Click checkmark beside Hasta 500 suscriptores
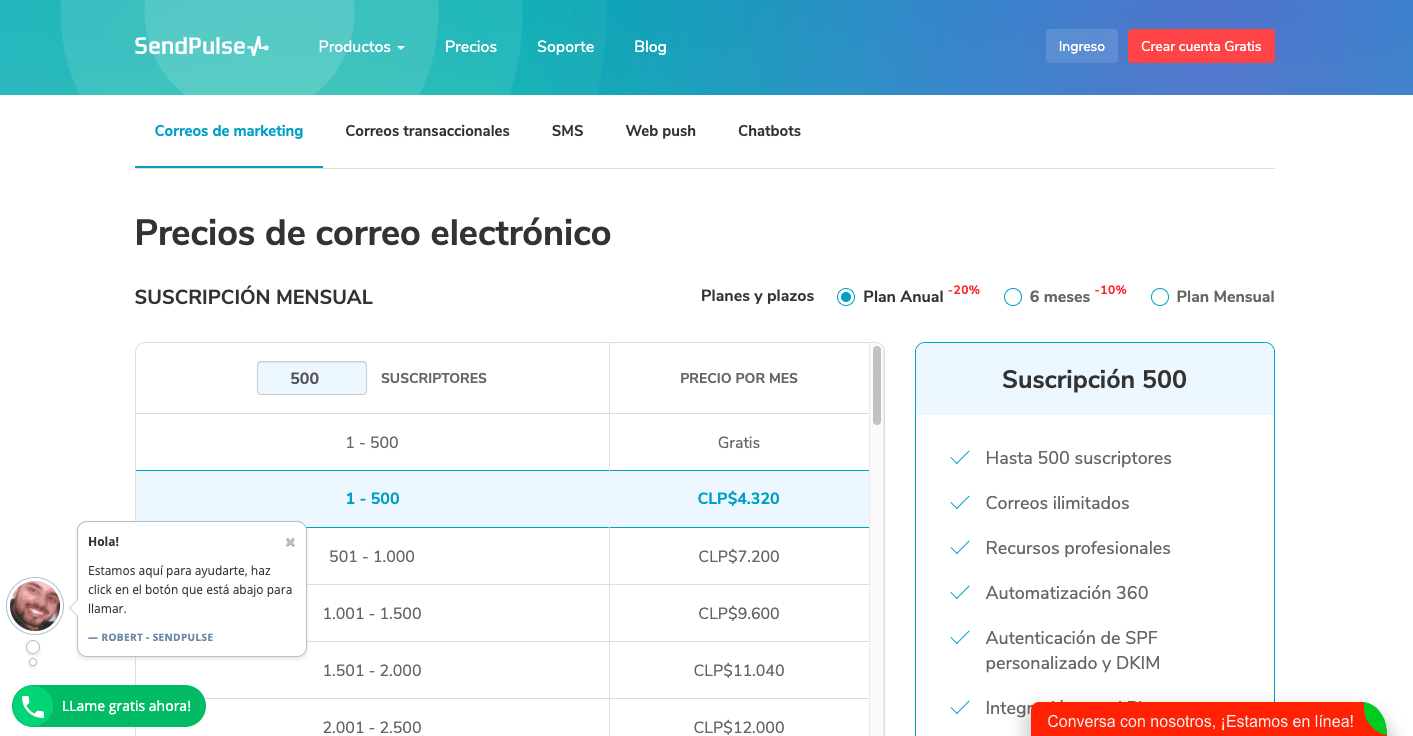This screenshot has height=736, width=1413. click(960, 458)
